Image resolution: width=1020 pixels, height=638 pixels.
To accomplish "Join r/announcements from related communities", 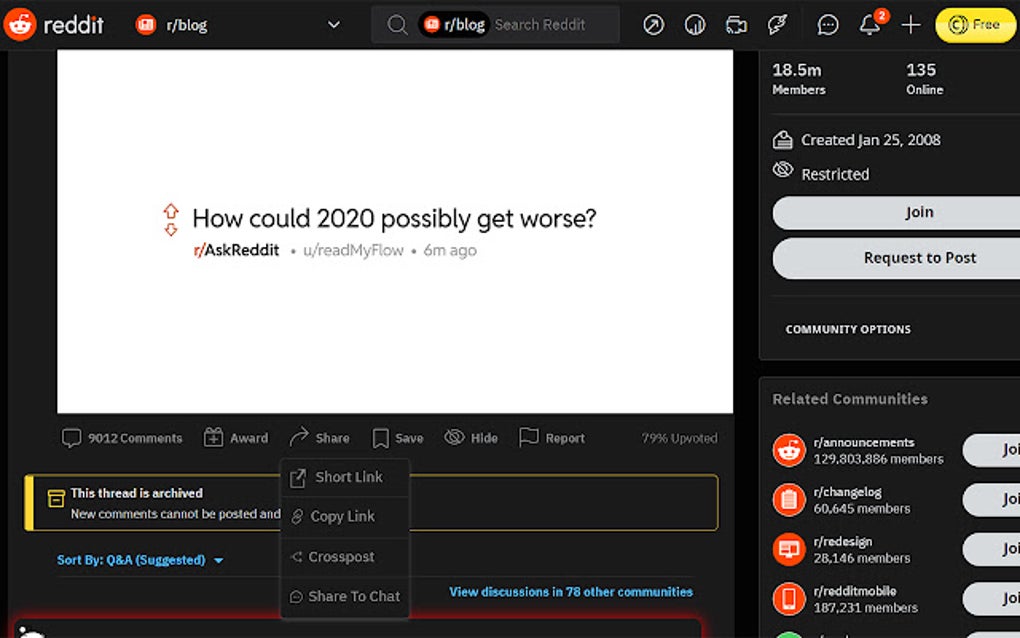I will 991,450.
